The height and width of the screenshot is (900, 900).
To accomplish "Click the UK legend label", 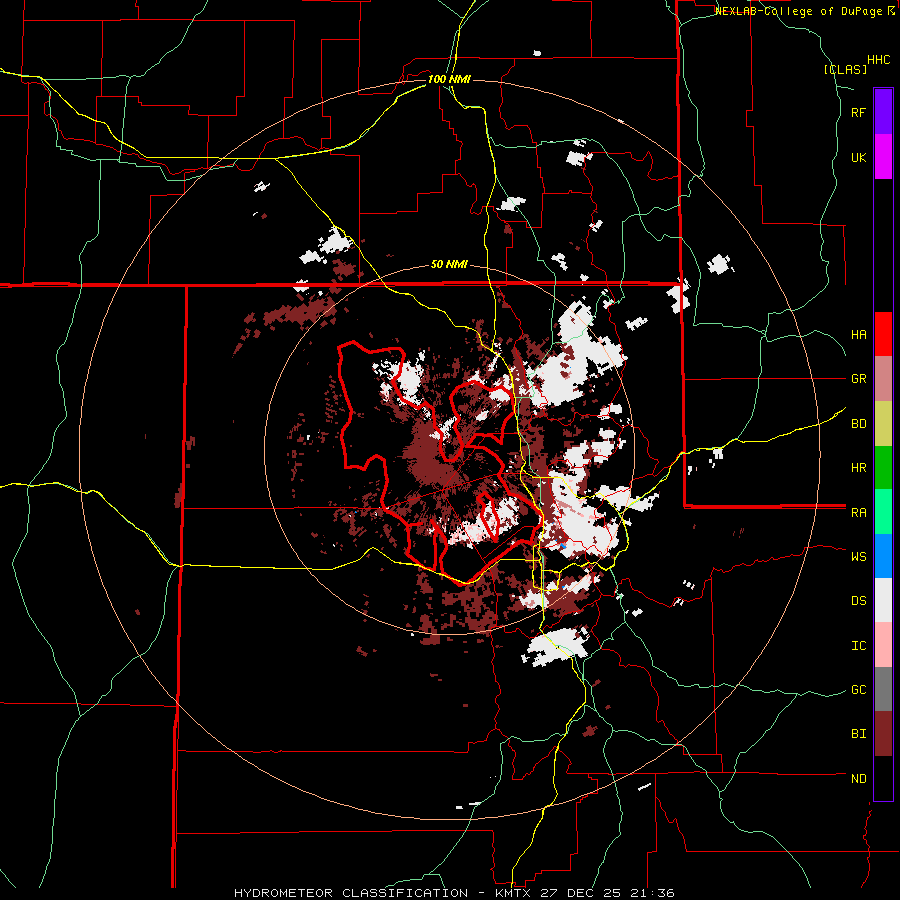I will point(859,157).
